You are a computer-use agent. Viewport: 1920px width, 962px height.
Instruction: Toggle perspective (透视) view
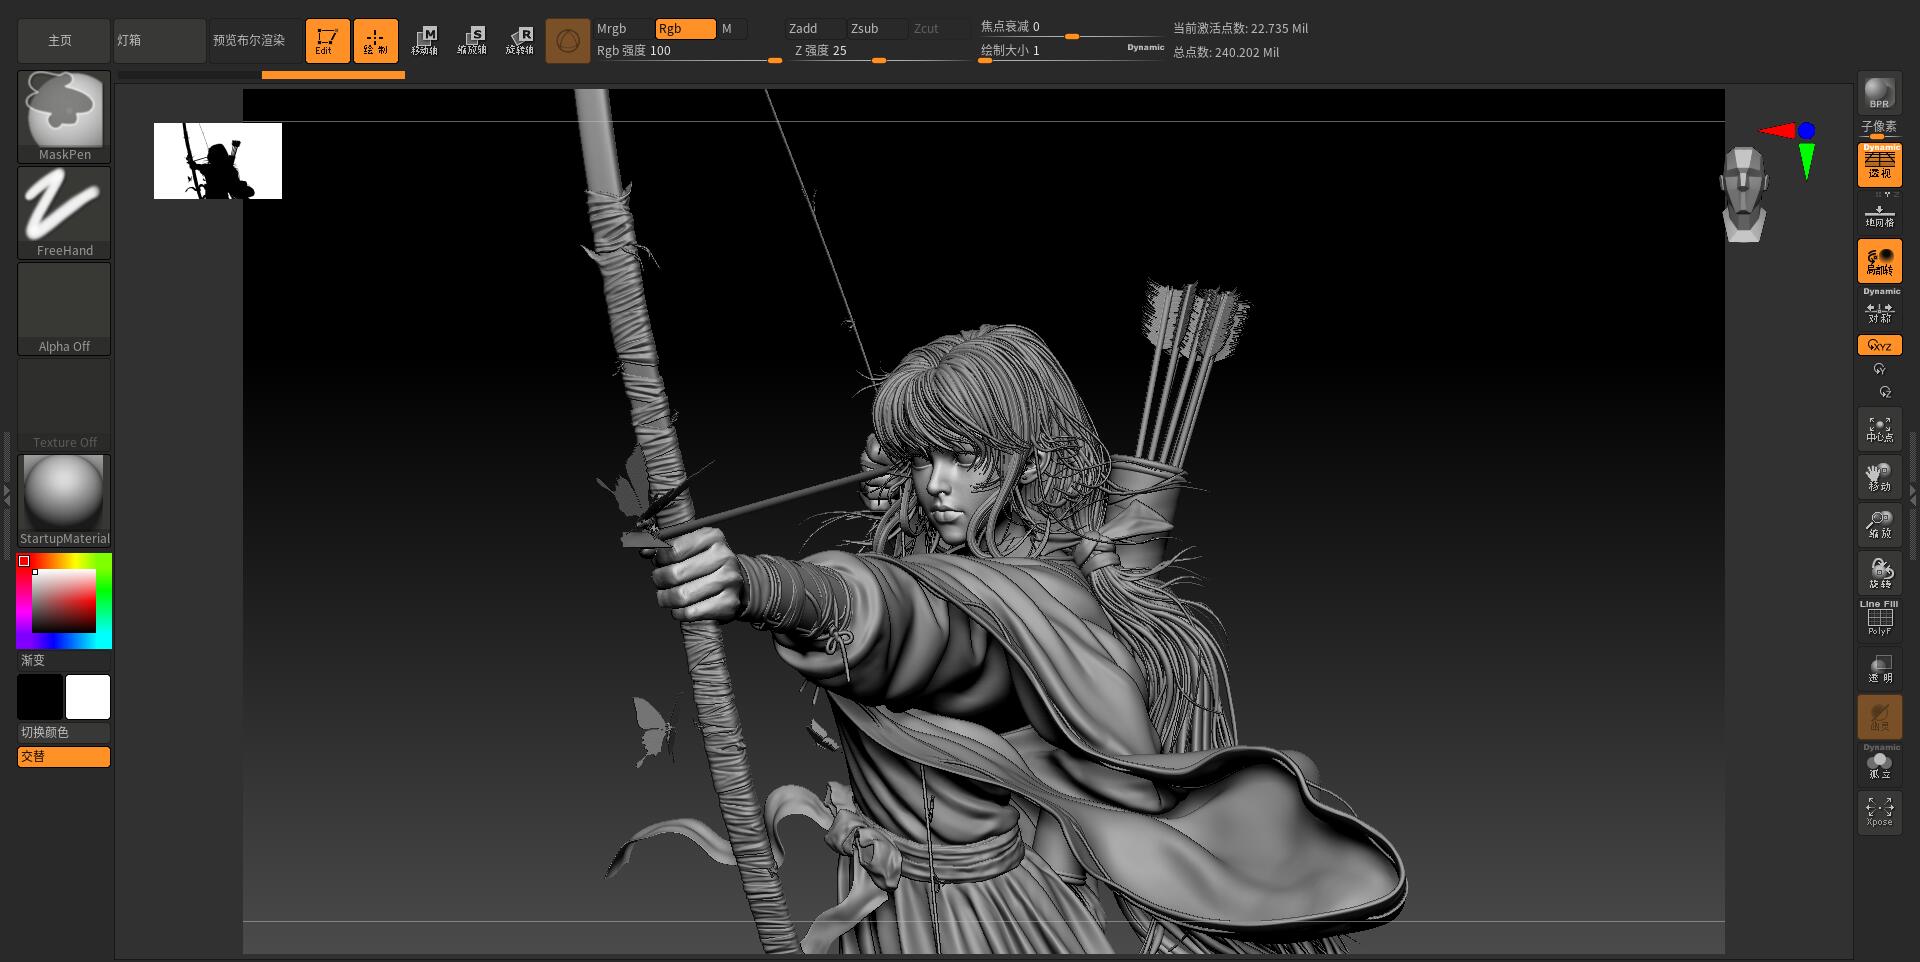(1879, 164)
